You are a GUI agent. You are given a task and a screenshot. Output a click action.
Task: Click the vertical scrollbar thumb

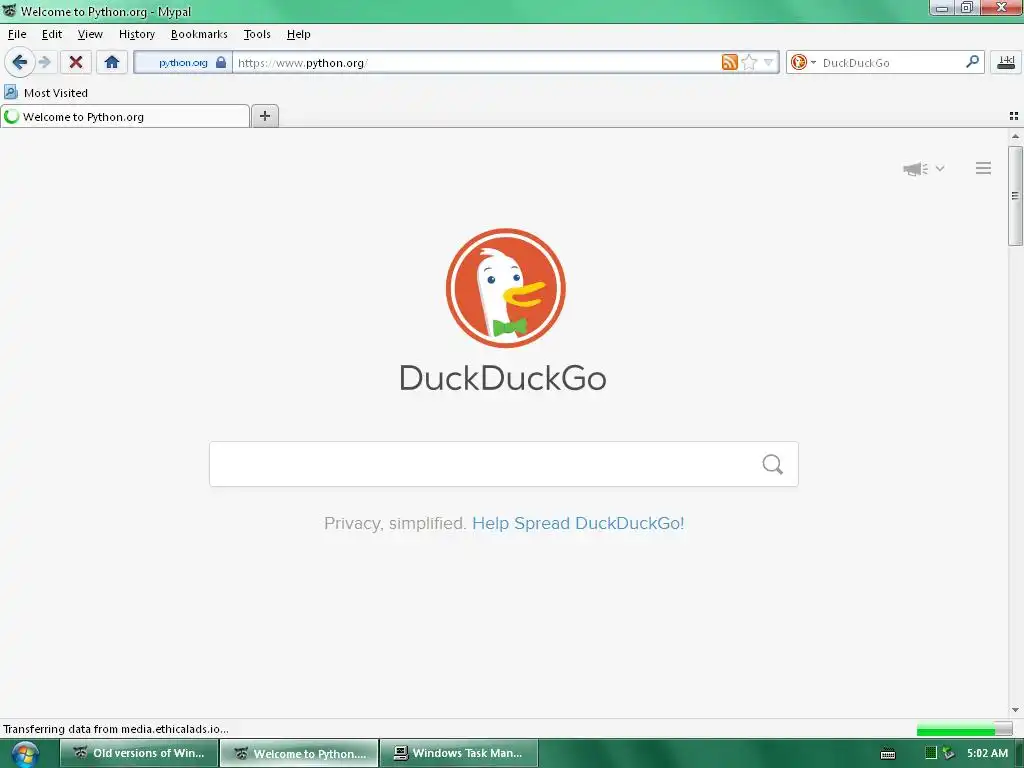(x=1015, y=196)
